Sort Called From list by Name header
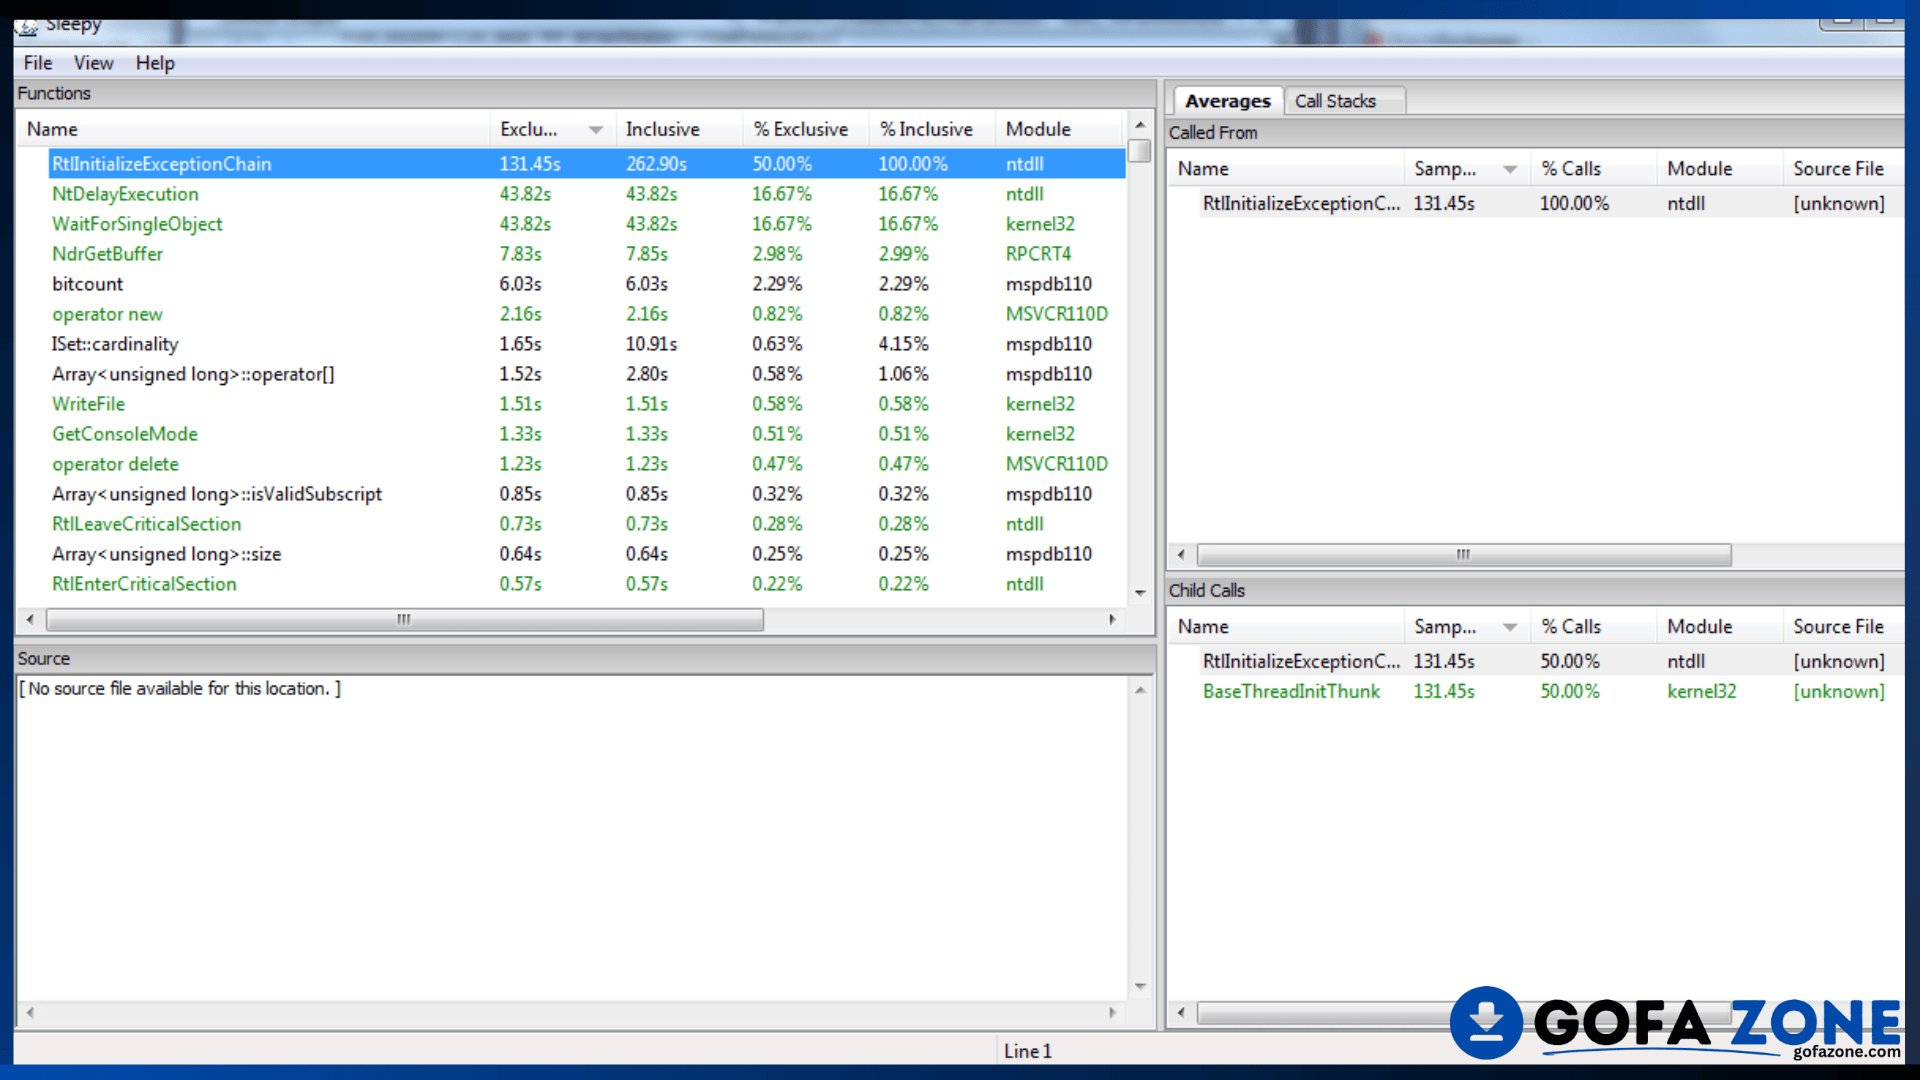Viewport: 1920px width, 1080px height. click(1287, 169)
